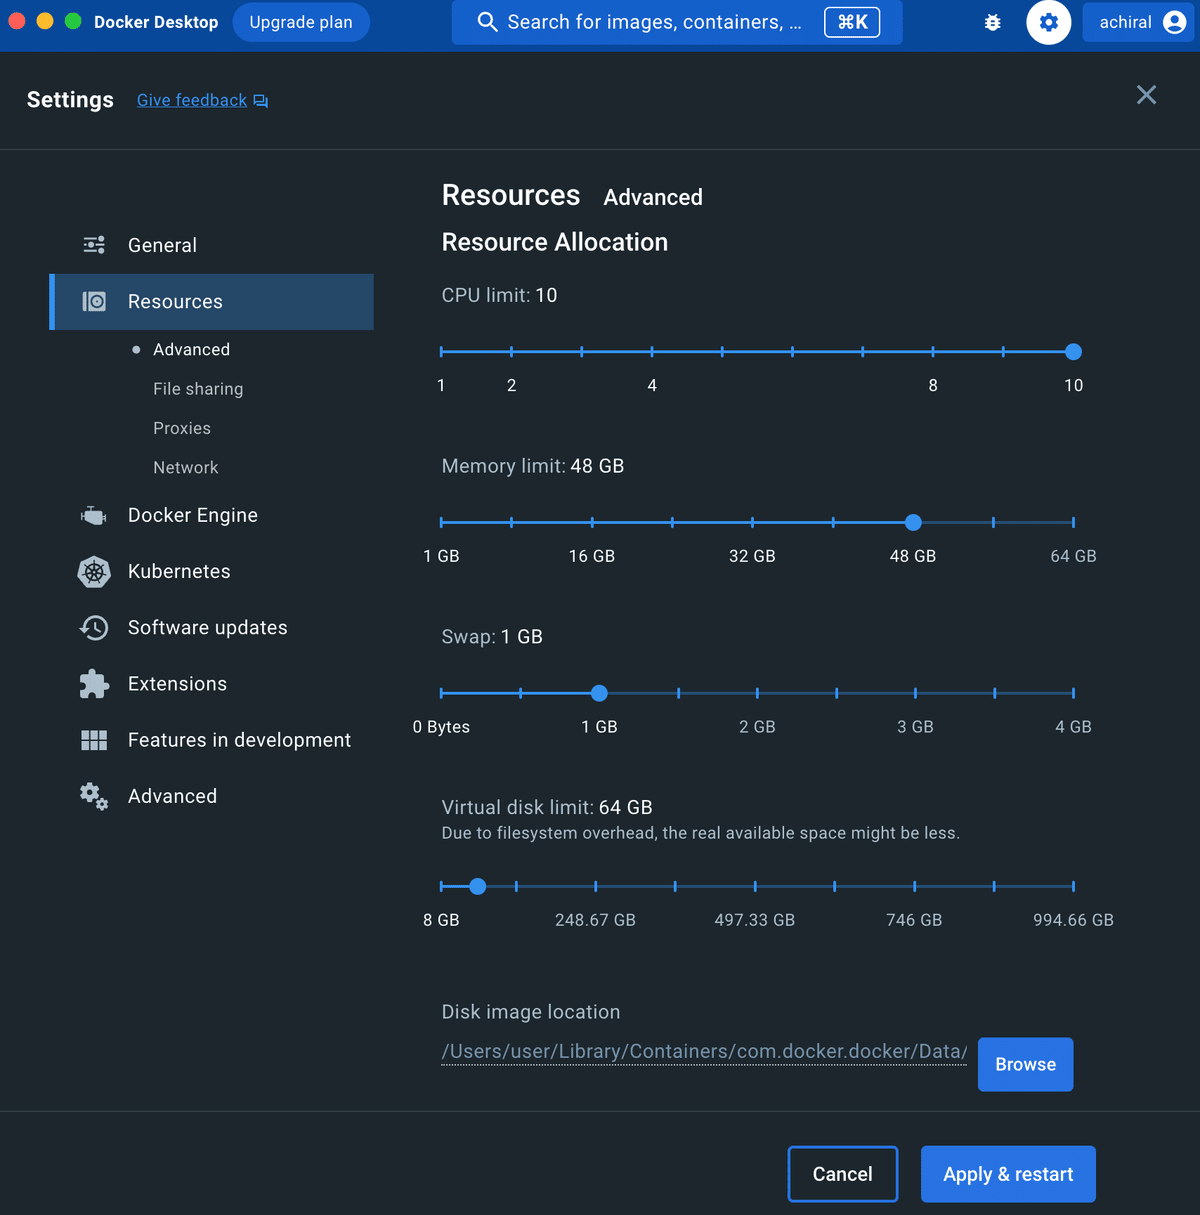This screenshot has height=1215, width=1200.
Task: Select Proxies sub-item
Action: point(182,428)
